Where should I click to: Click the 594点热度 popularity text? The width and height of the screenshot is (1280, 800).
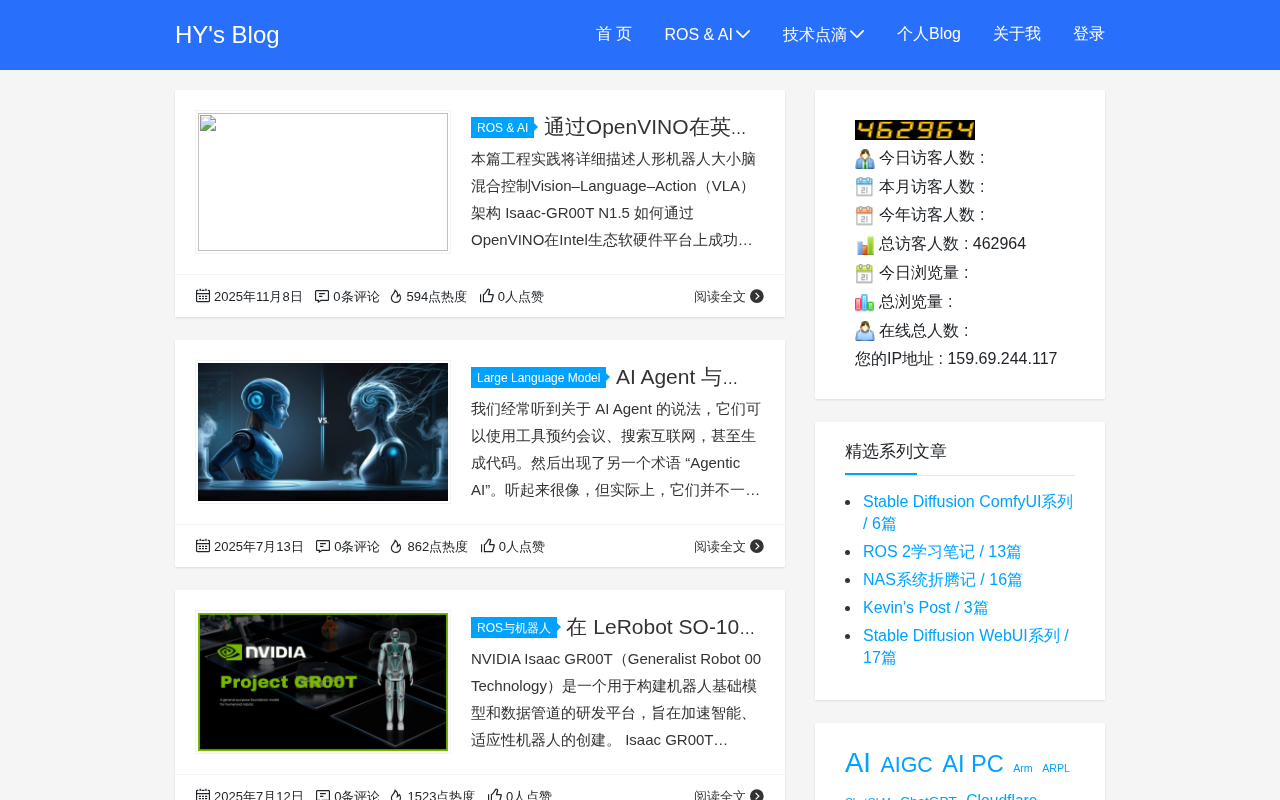click(x=436, y=296)
